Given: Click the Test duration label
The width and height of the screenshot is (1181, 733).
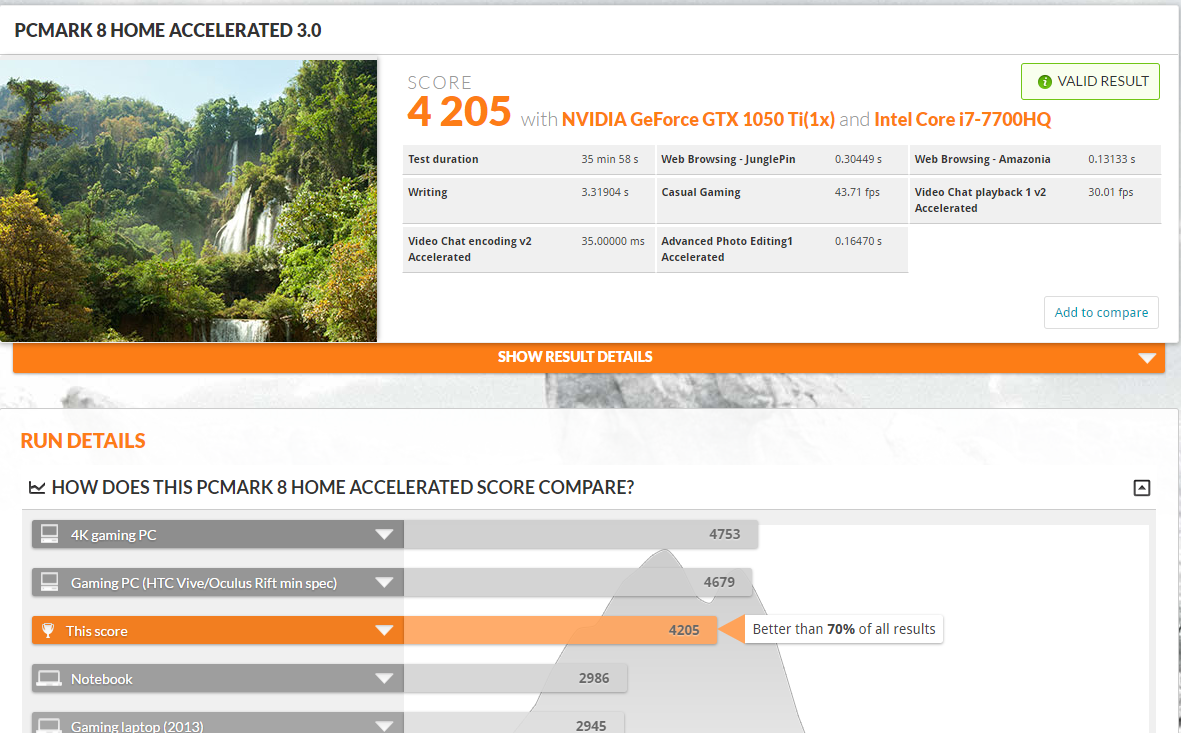Looking at the screenshot, I should [x=443, y=159].
